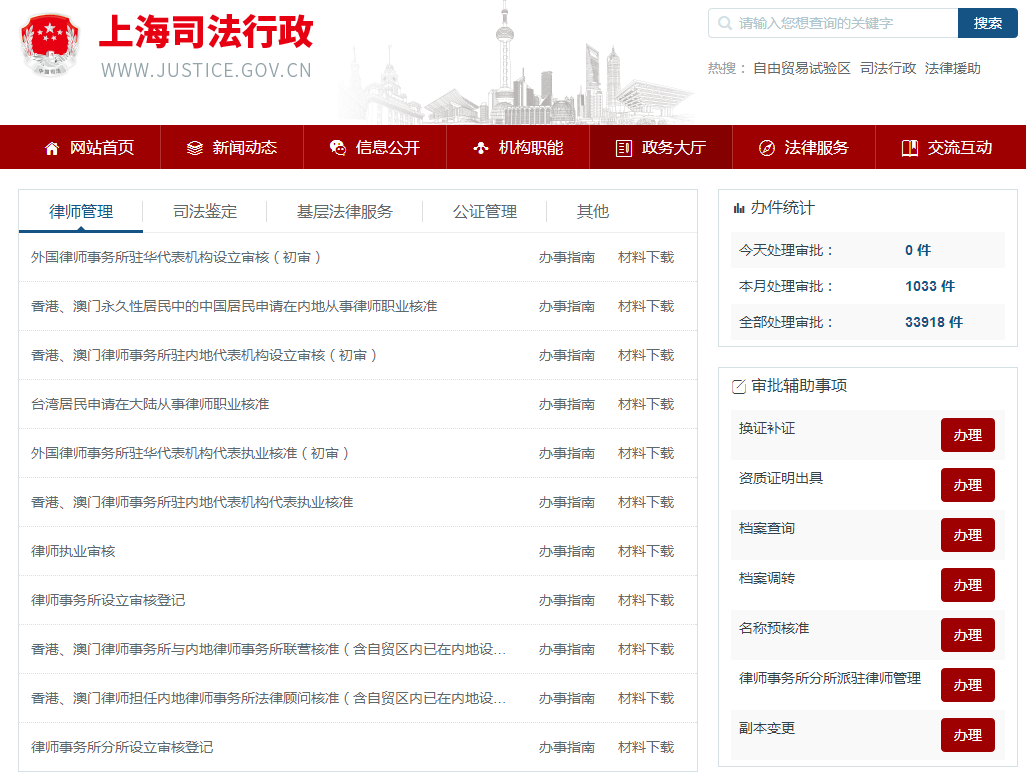The height and width of the screenshot is (783, 1026).
Task: Open the 台湾居民申请在大陆从事律师职业核准 item
Action: coord(150,404)
